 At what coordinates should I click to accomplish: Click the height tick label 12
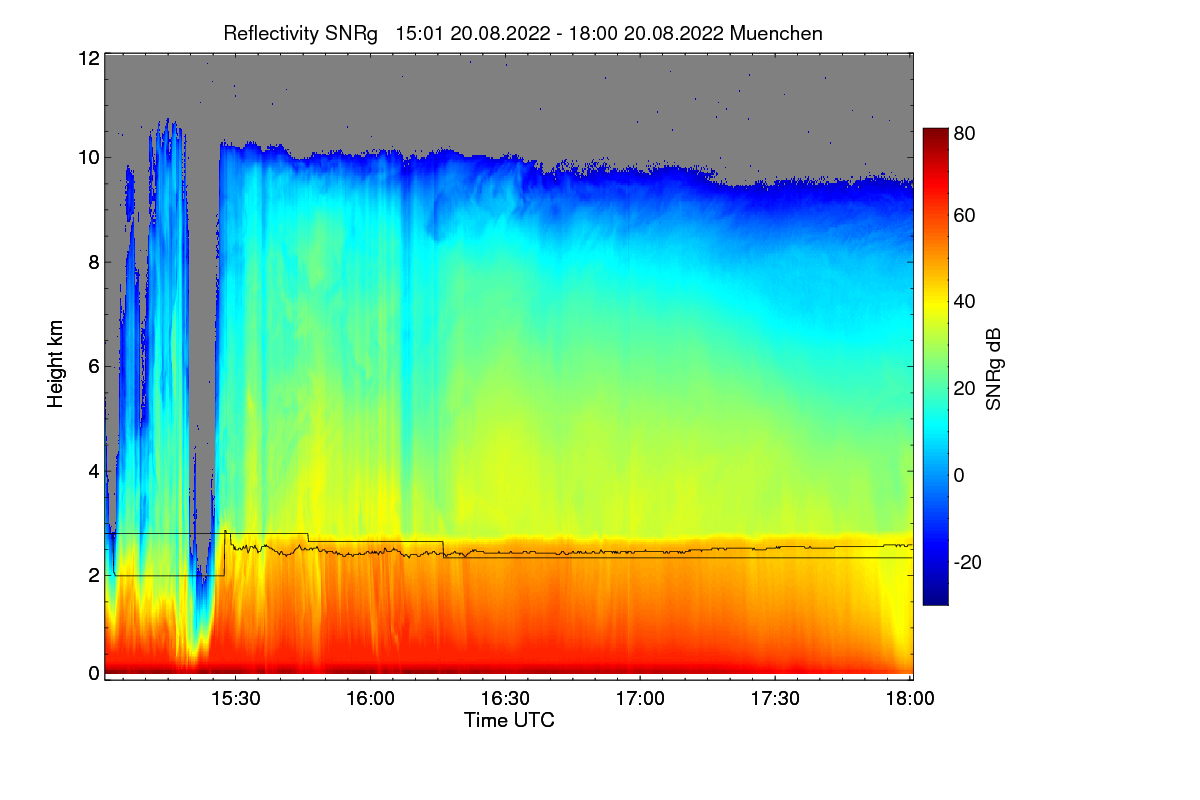click(x=87, y=58)
